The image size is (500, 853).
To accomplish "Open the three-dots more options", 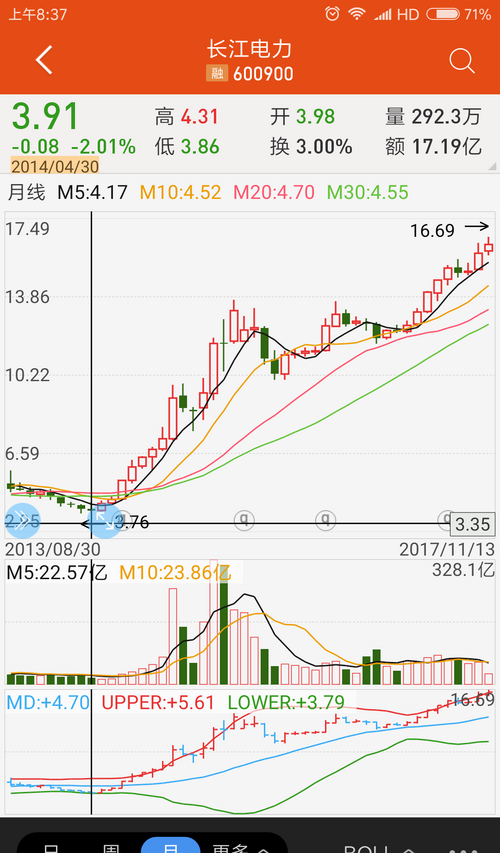I will point(463,850).
